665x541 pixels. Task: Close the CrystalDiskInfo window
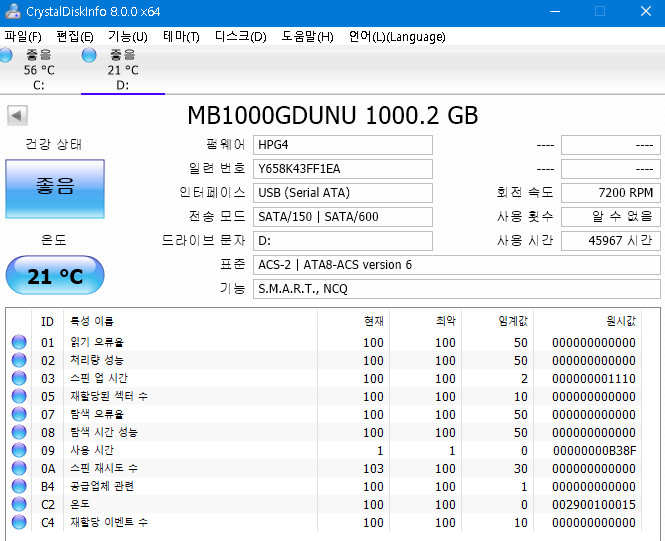click(x=645, y=11)
